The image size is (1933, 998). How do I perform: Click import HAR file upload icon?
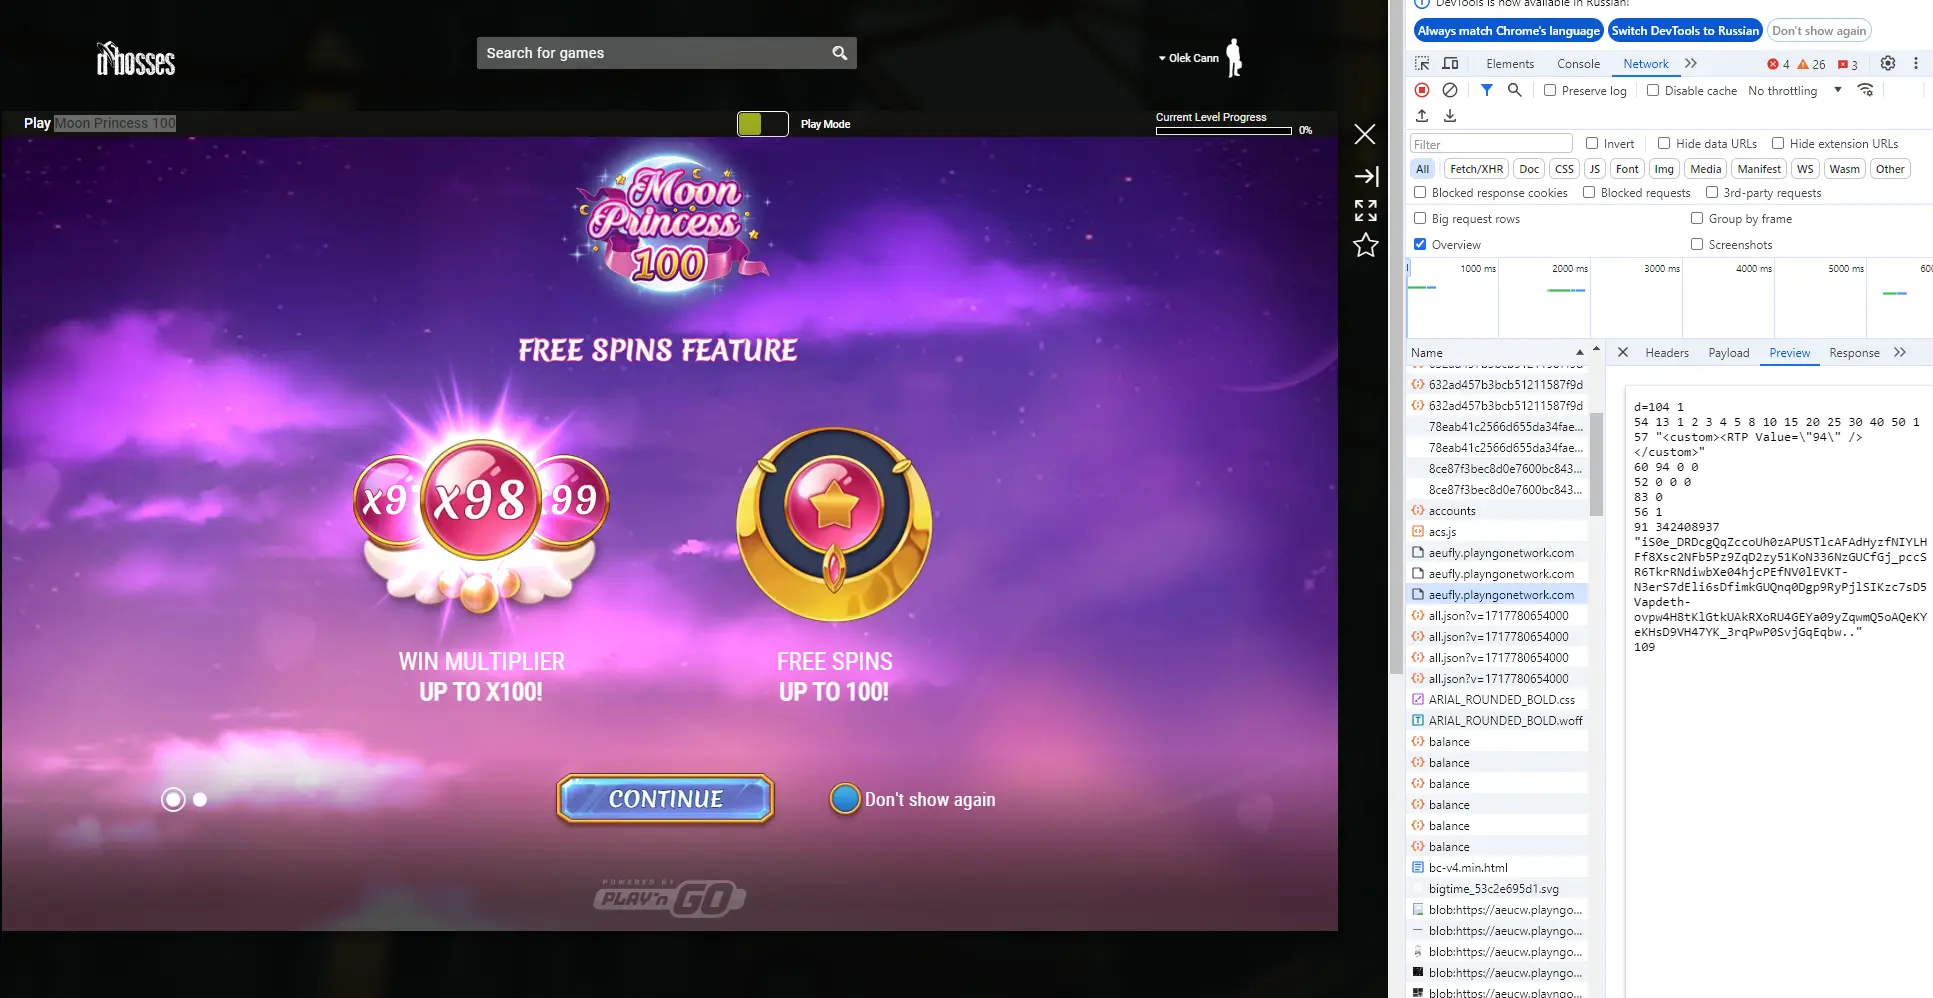click(1422, 116)
